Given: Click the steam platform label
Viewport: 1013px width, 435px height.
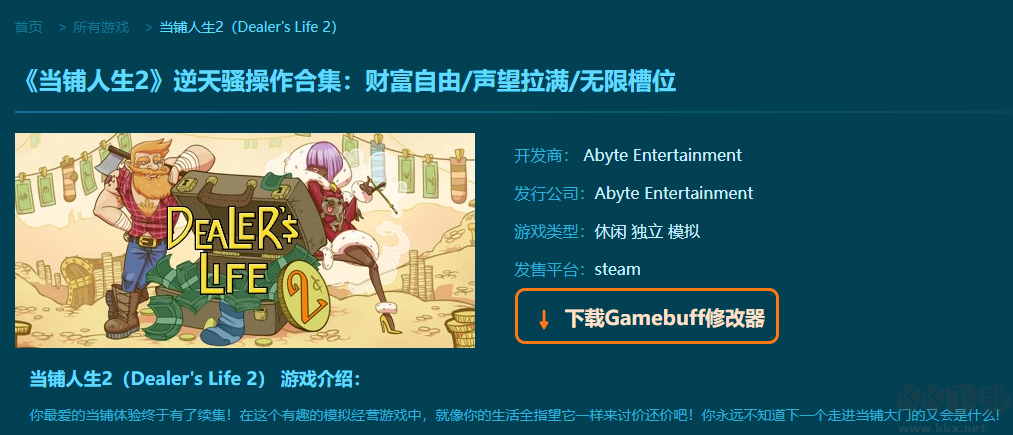Looking at the screenshot, I should pyautogui.click(x=618, y=270).
